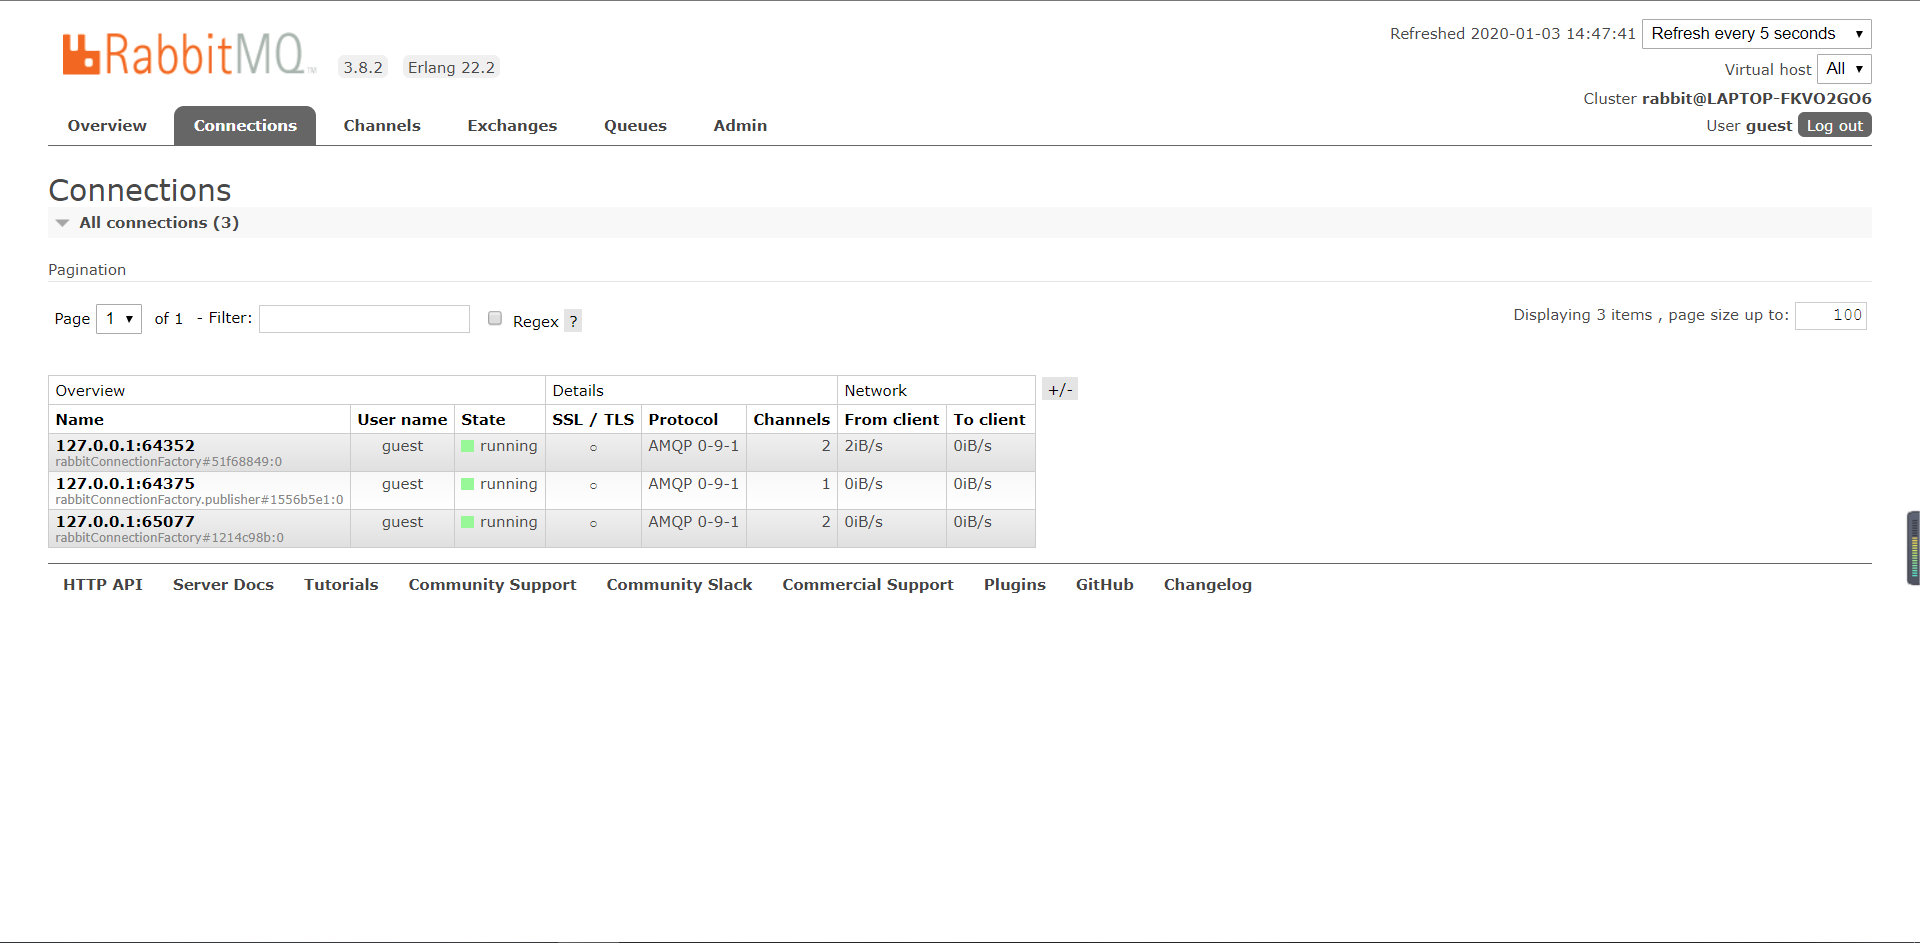Enable the Regex checkbox
Image resolution: width=1920 pixels, height=943 pixels.
[495, 318]
